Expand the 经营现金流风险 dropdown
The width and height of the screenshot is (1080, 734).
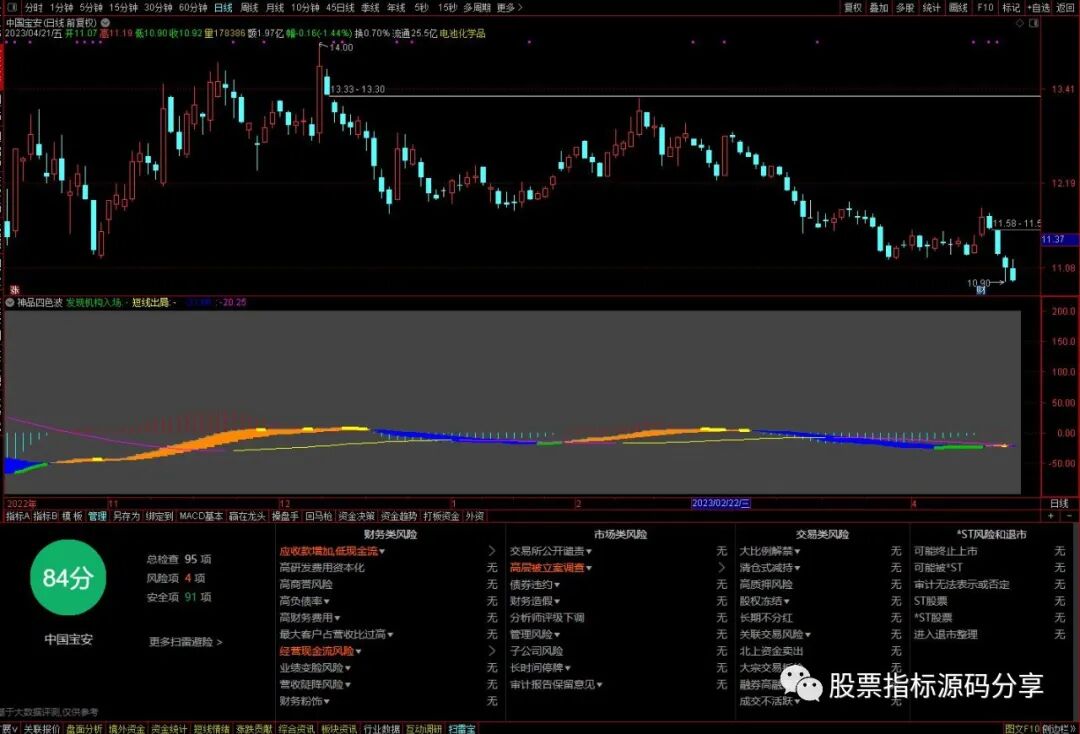click(358, 651)
